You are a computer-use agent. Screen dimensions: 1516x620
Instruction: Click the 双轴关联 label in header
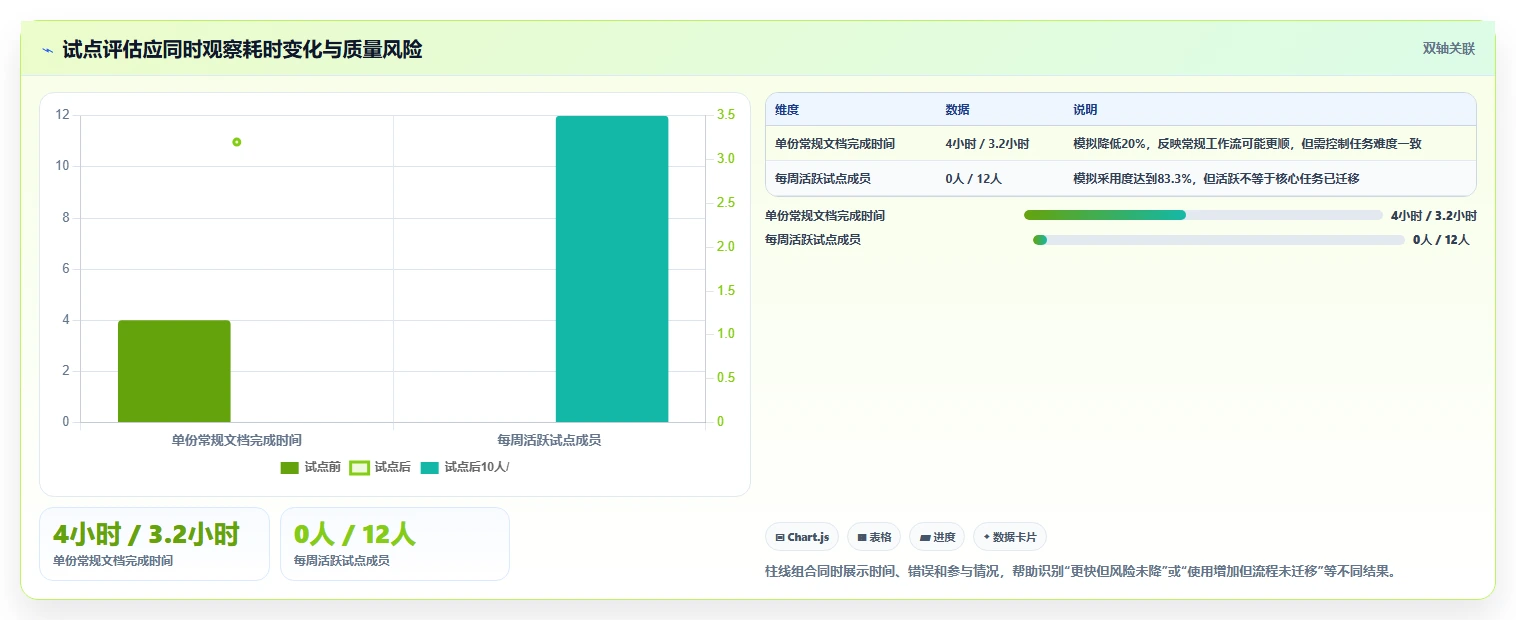click(x=1449, y=48)
